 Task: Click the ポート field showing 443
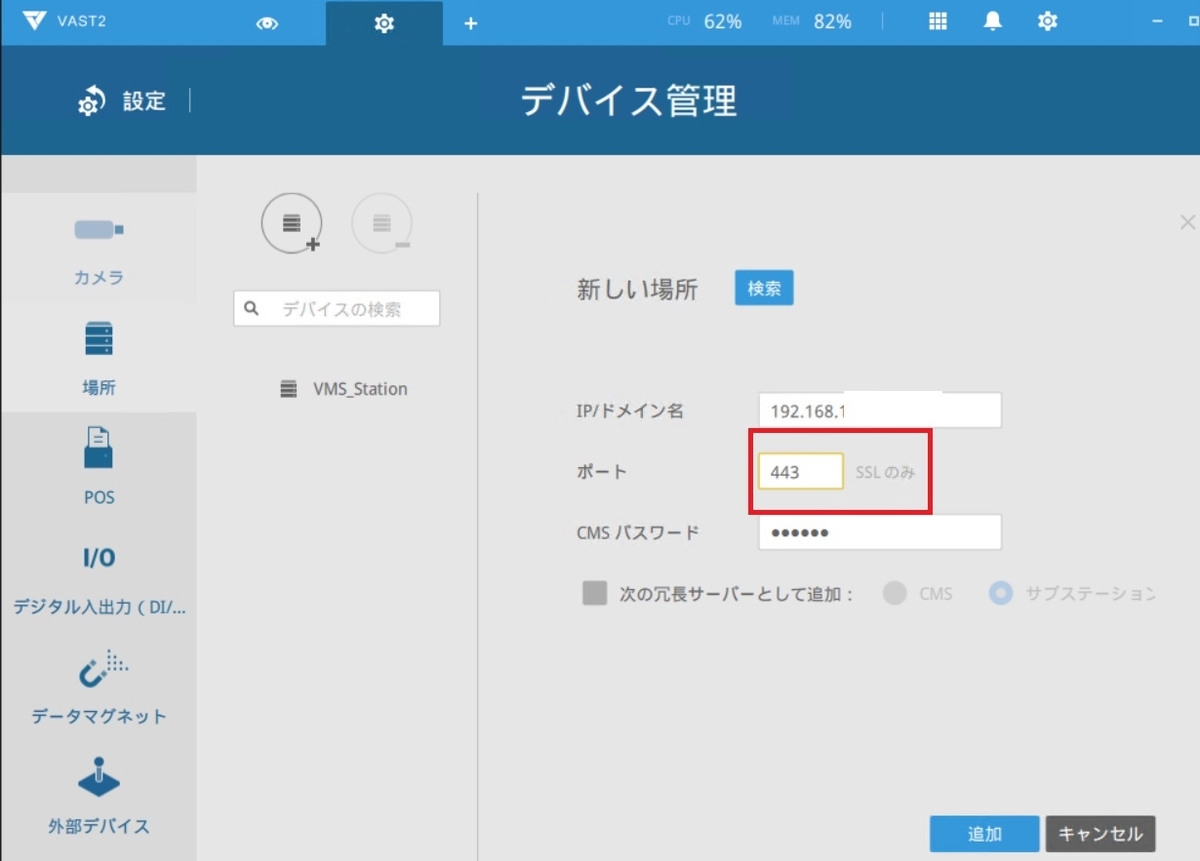(x=801, y=472)
